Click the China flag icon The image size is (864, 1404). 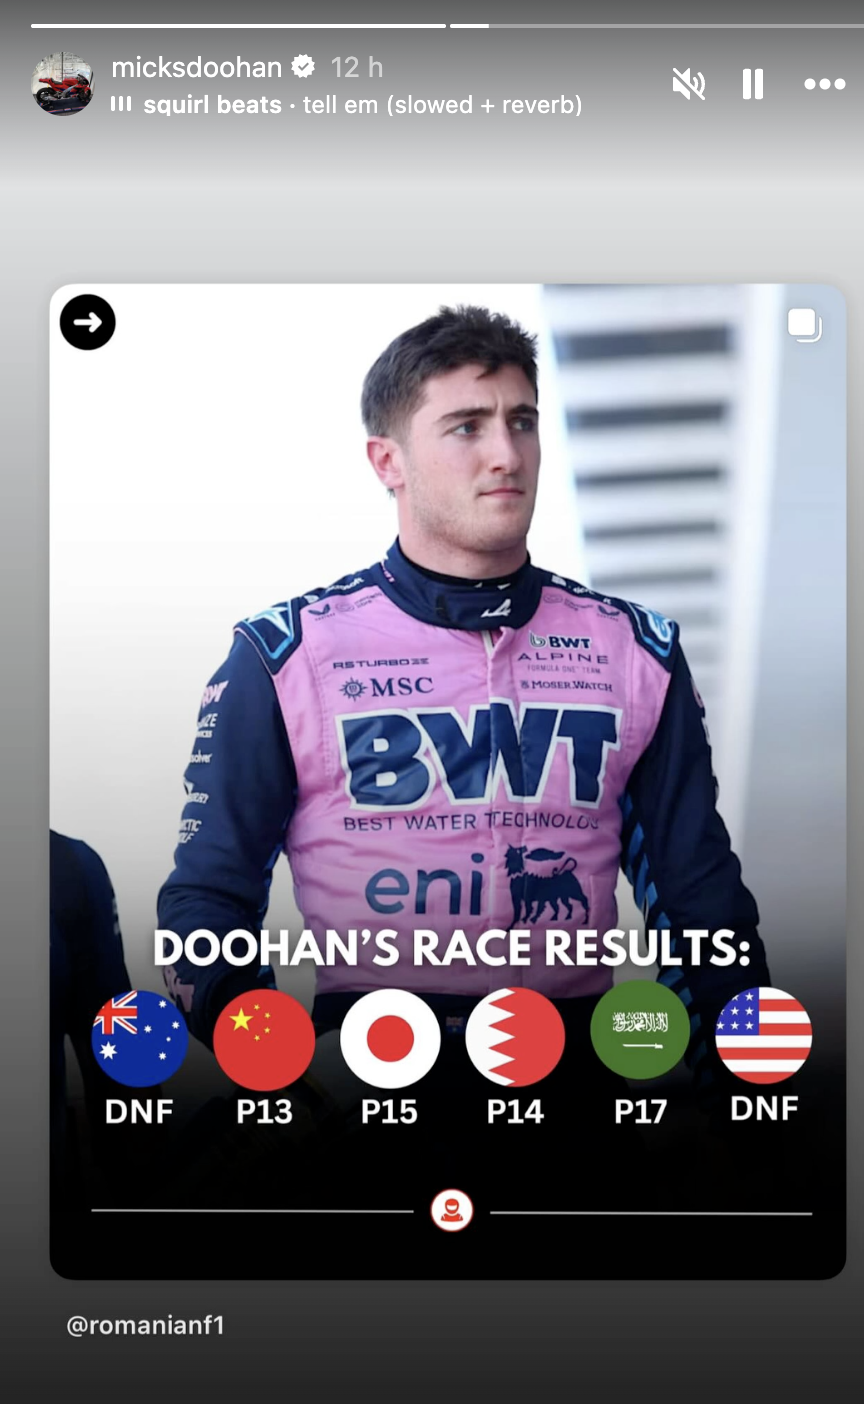[264, 1040]
